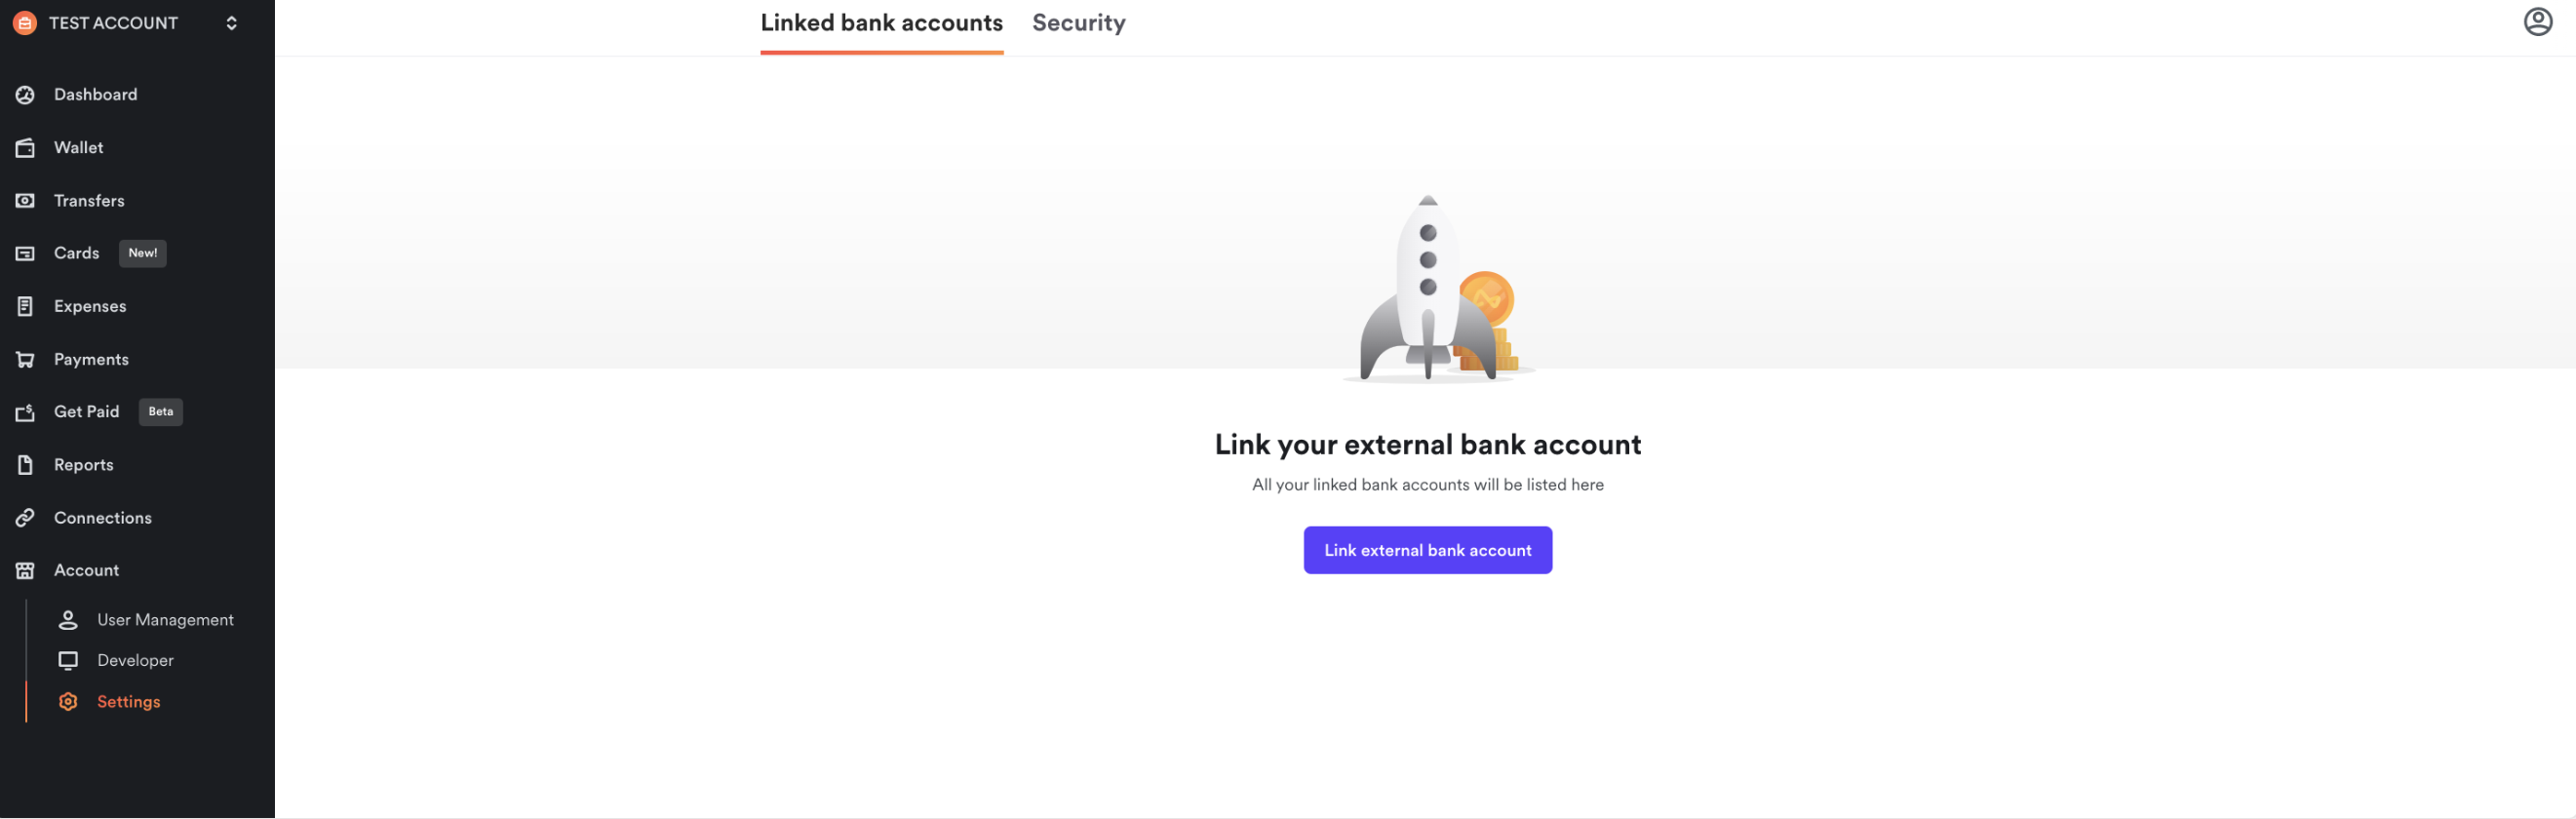Viewport: 2576px width, 819px height.
Task: Click the Connections link icon
Action: coord(25,518)
